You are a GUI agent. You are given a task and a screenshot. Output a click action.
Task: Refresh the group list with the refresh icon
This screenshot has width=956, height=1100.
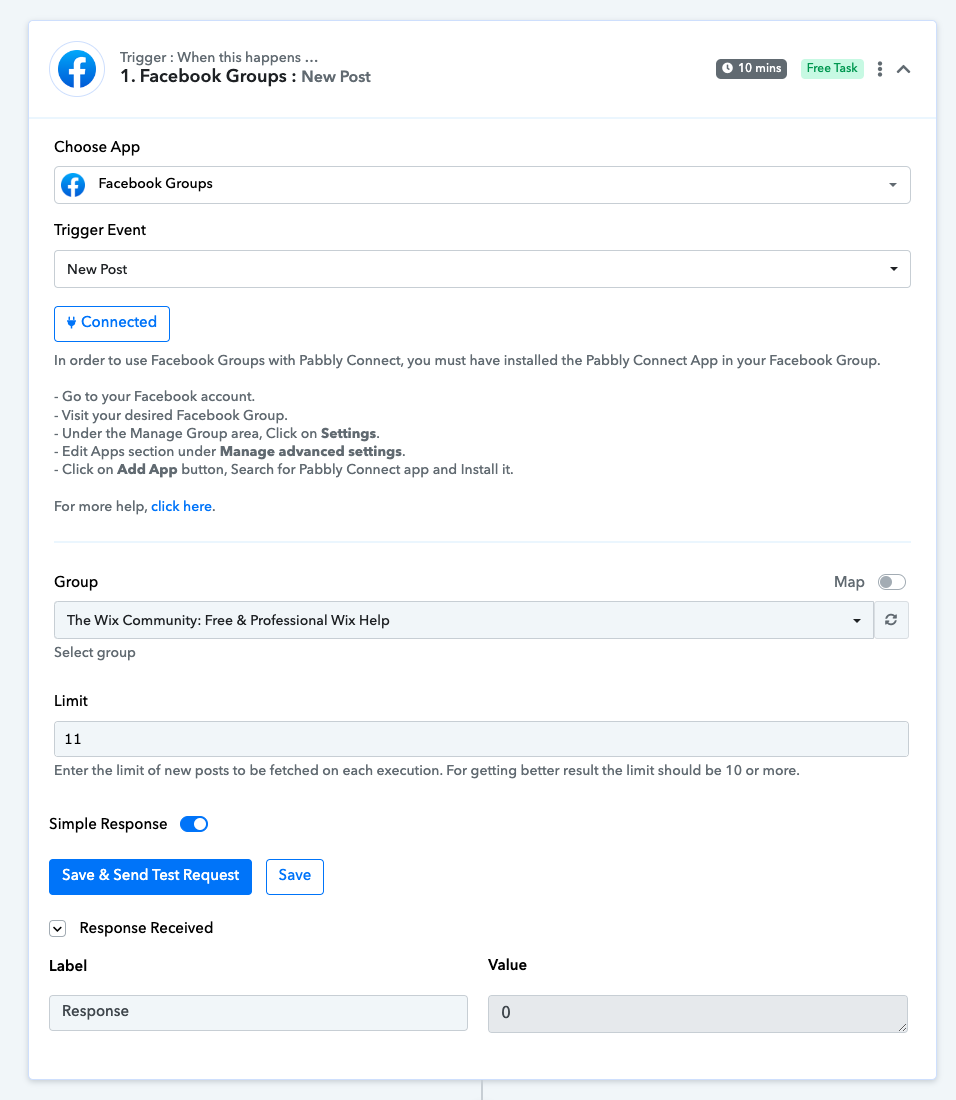(x=891, y=620)
